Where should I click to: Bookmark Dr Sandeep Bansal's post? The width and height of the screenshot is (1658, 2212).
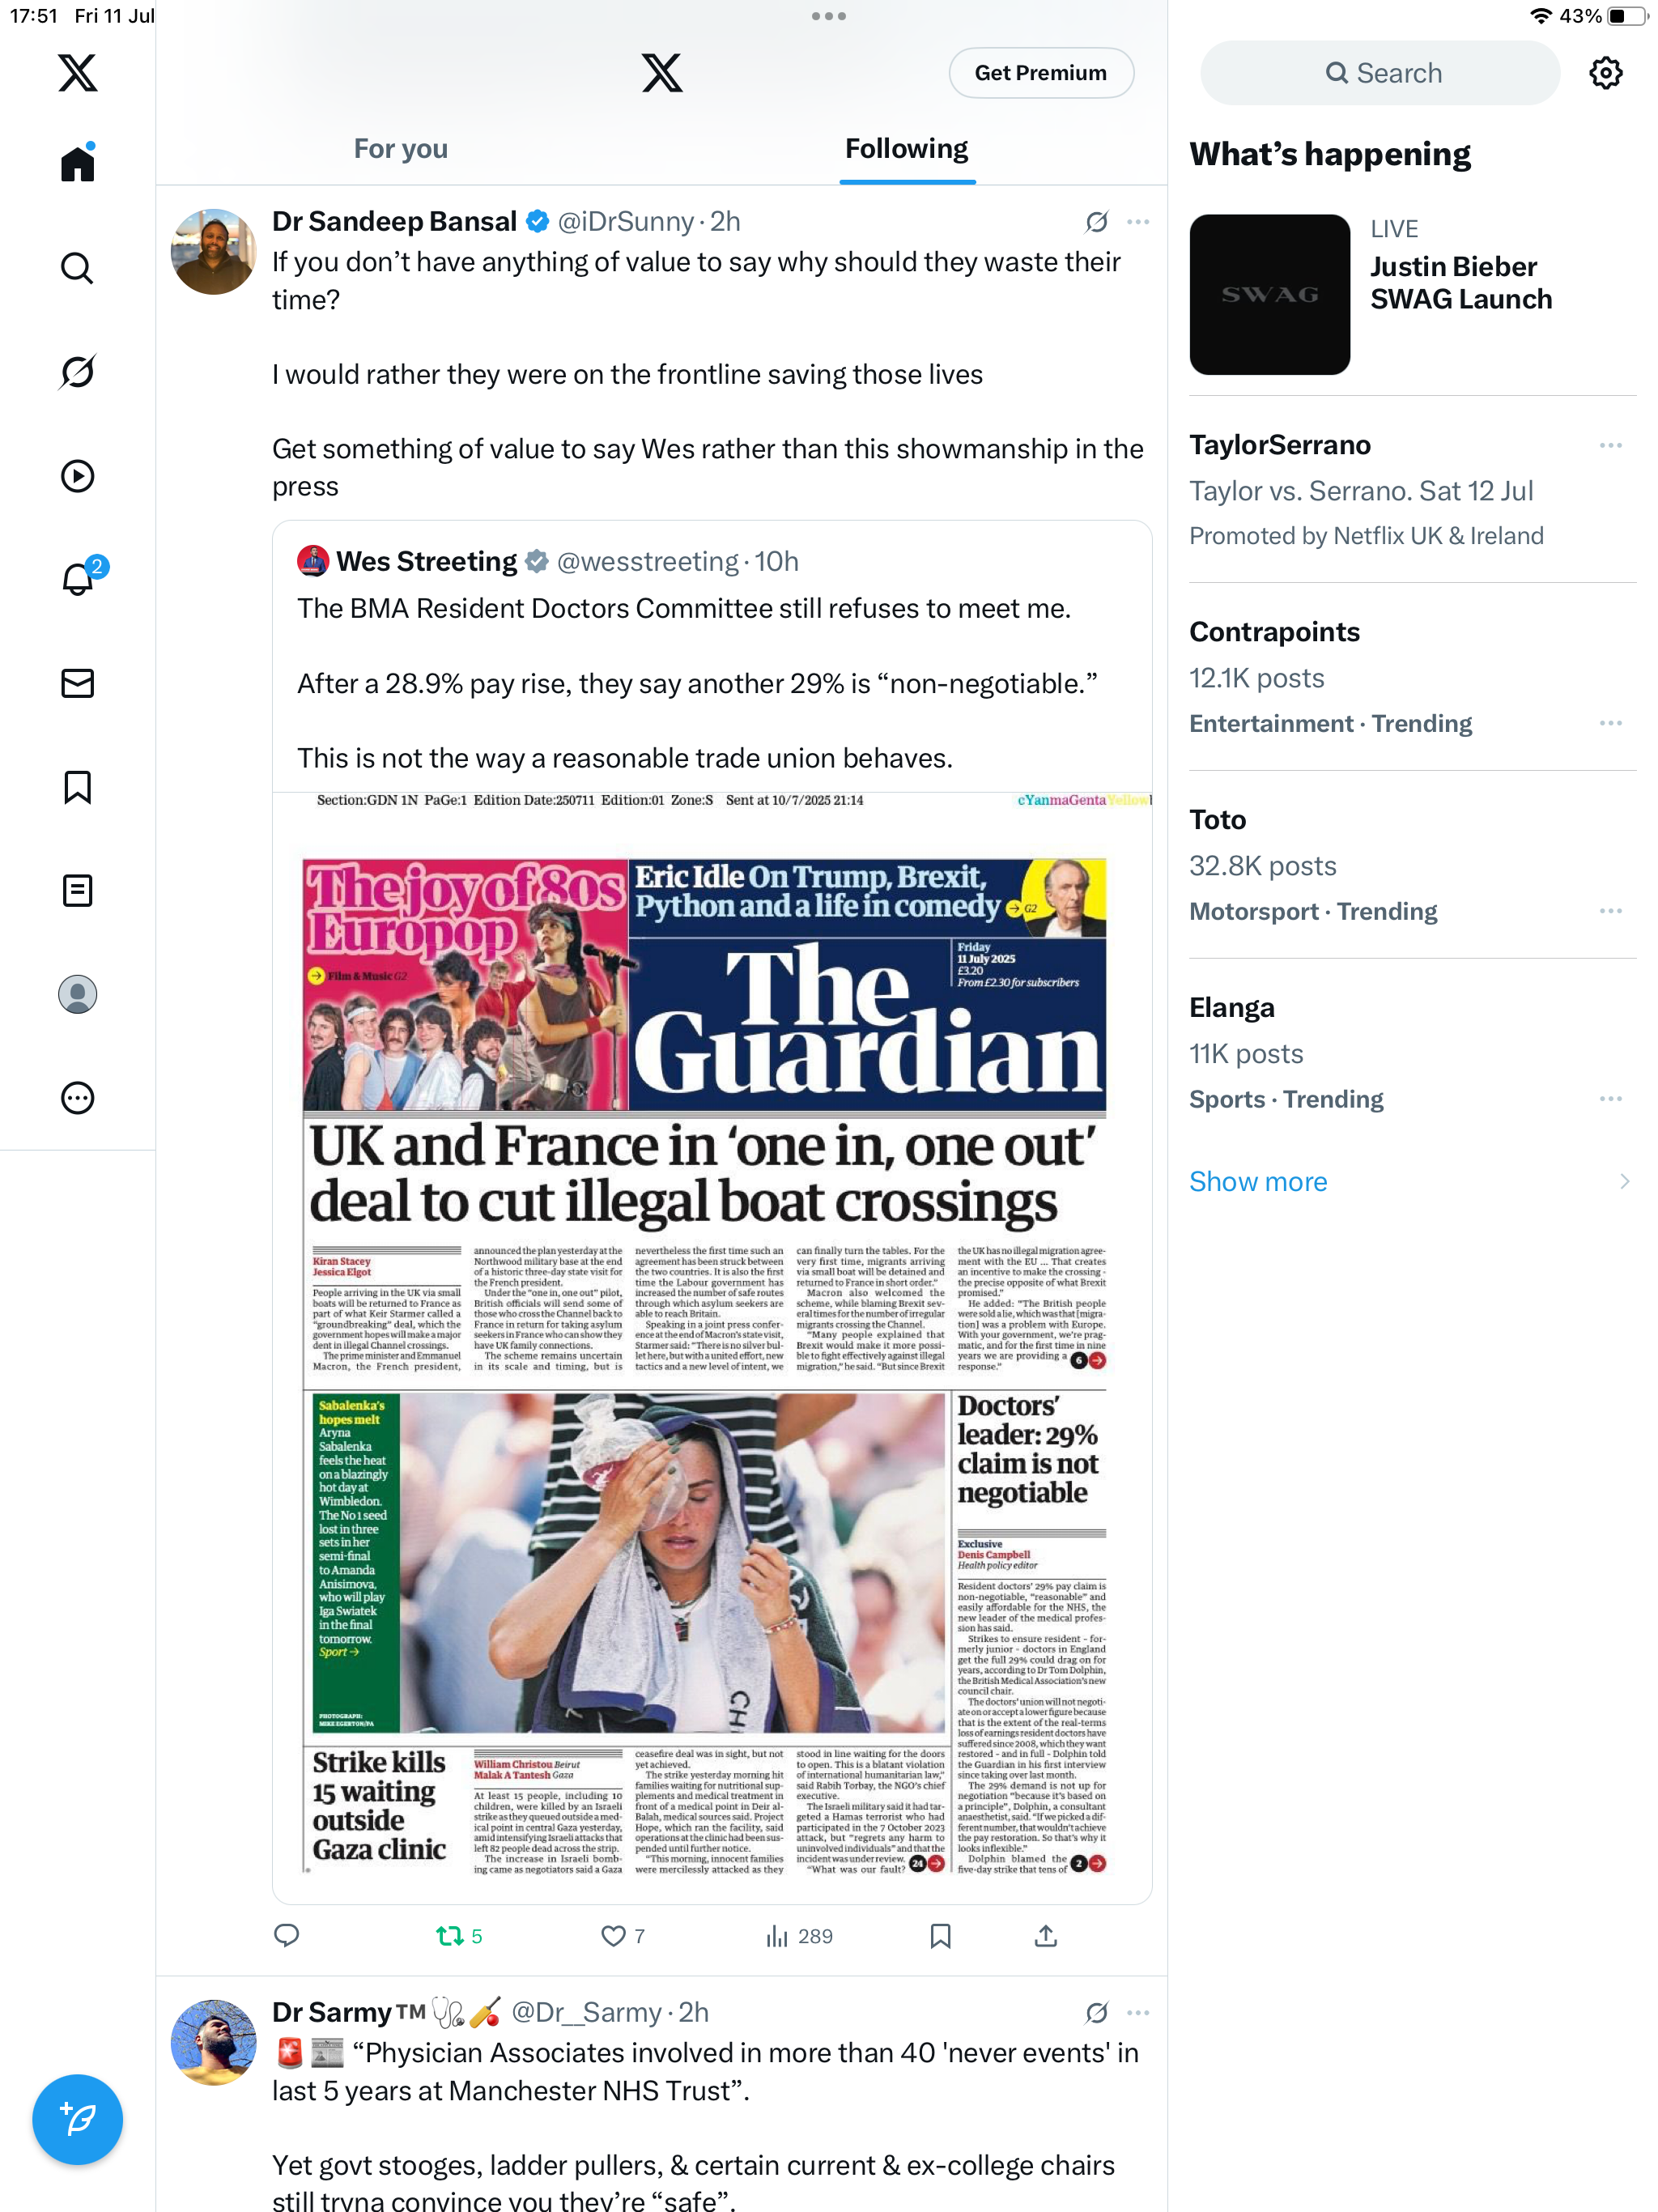pos(940,1936)
